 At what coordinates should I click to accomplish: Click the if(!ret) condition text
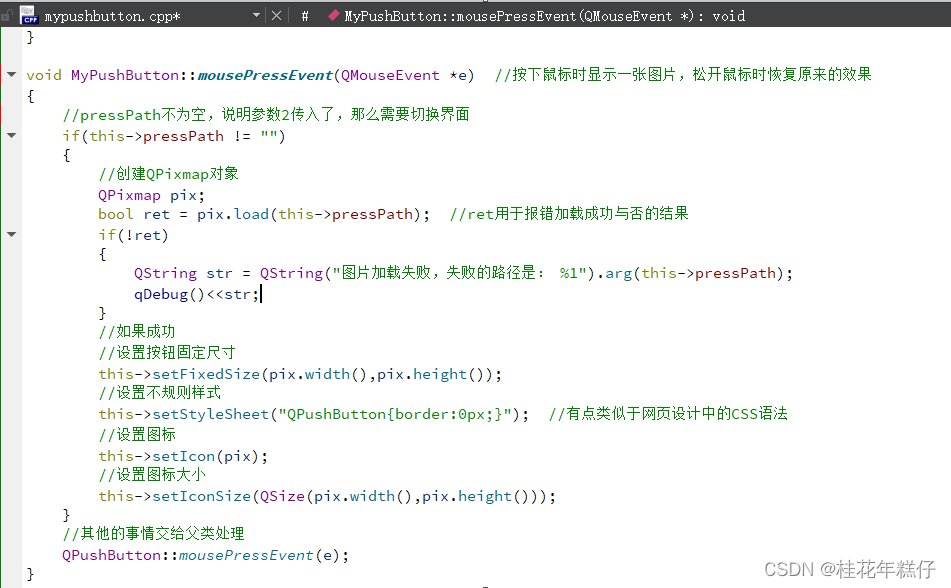[x=133, y=235]
